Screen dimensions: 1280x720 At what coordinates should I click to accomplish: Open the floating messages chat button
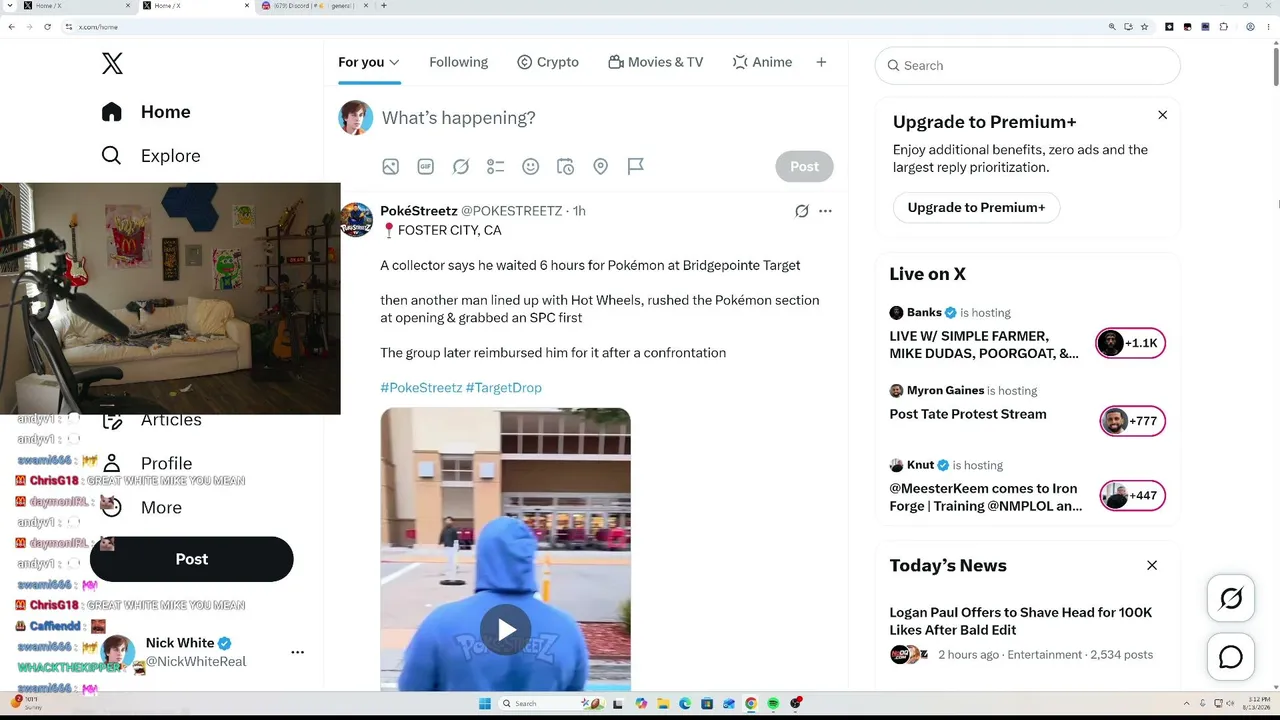[x=1231, y=657]
